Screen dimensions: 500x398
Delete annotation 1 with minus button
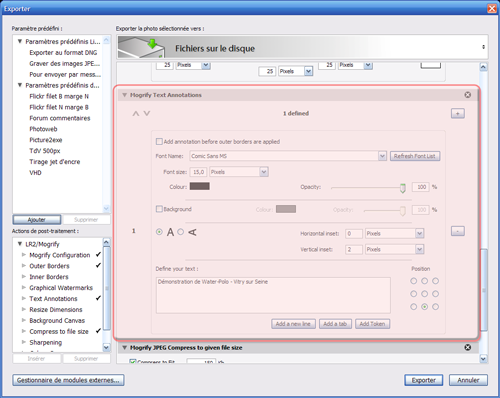click(x=458, y=231)
